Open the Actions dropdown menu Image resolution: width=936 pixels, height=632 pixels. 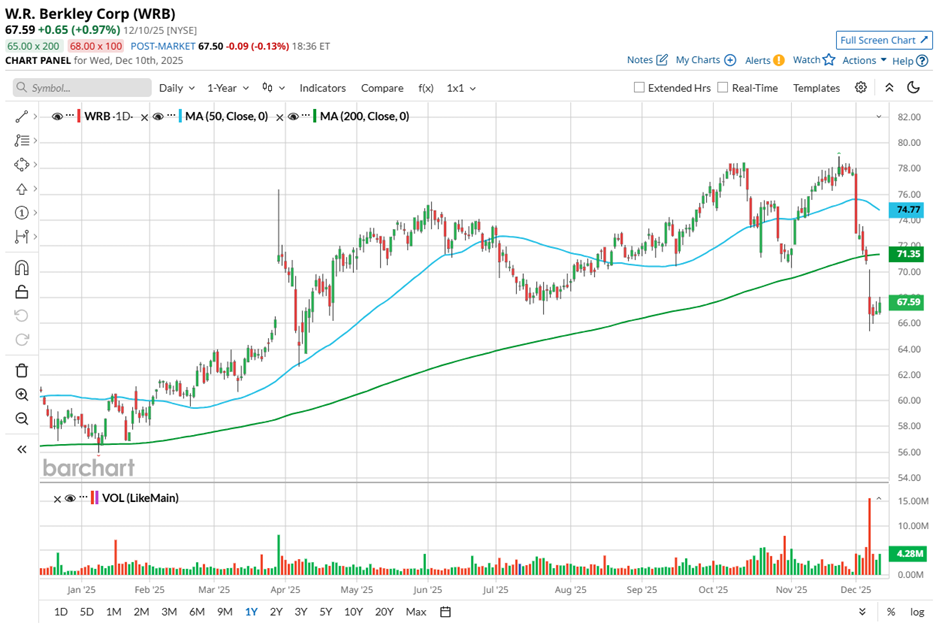coord(864,61)
